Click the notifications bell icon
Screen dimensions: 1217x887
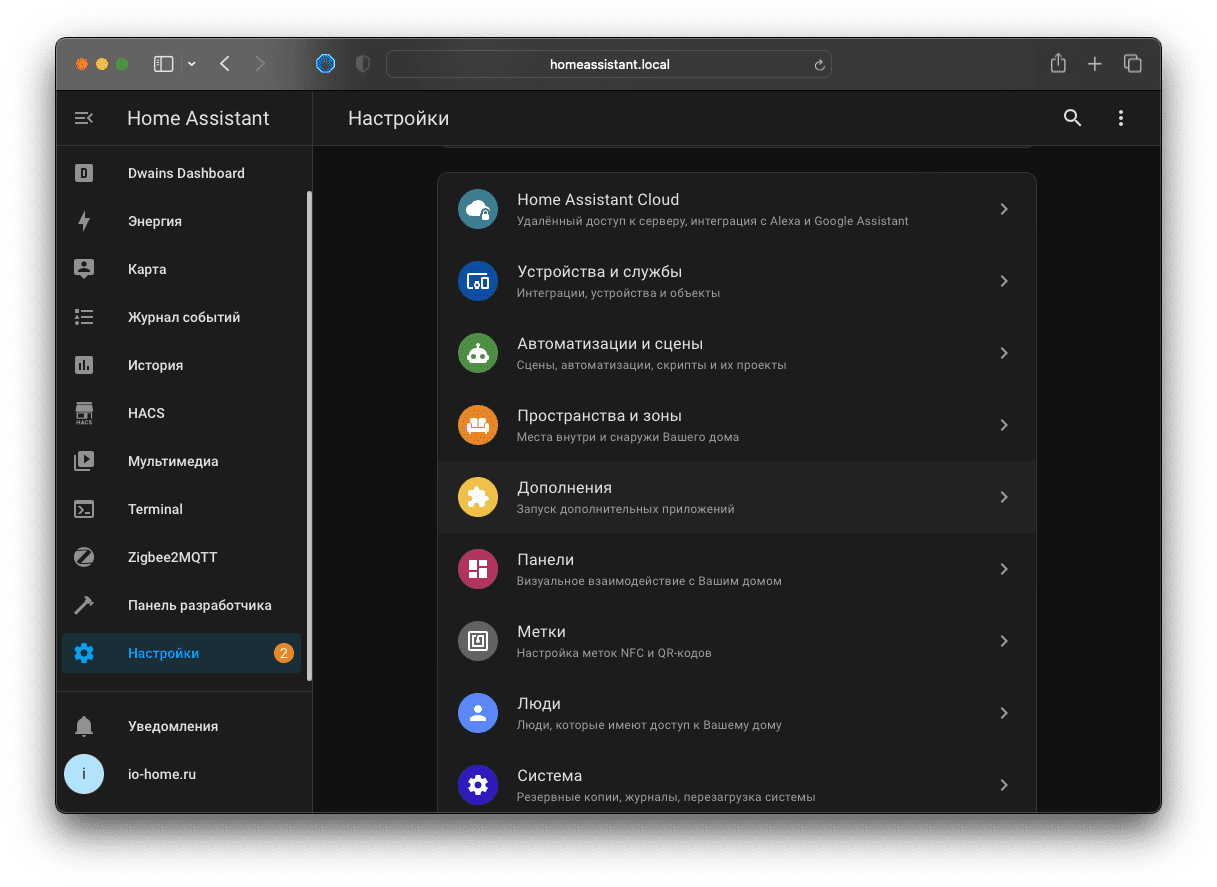[x=84, y=726]
